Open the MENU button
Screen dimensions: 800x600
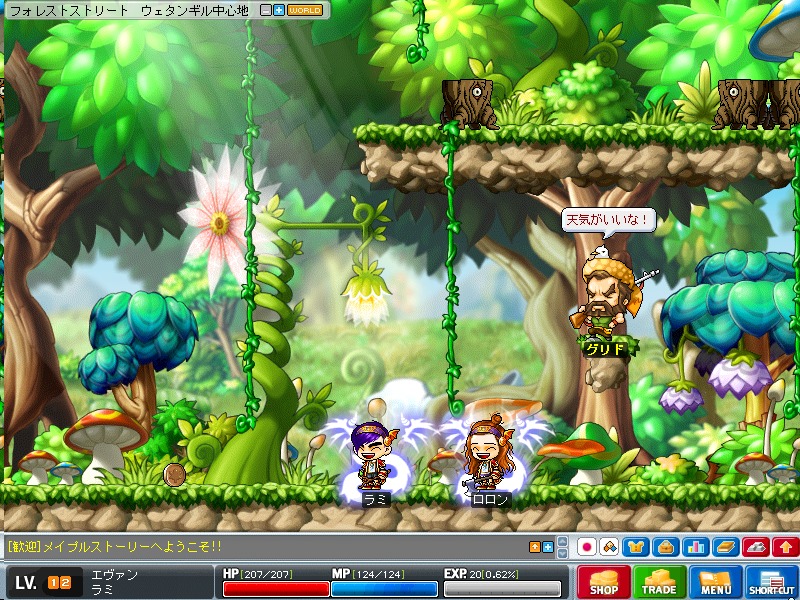click(715, 582)
